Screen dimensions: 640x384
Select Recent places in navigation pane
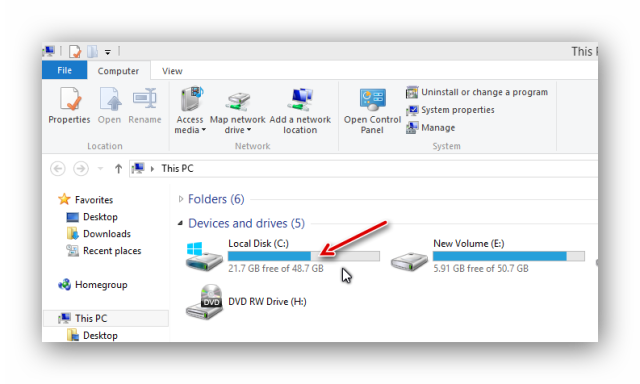click(x=112, y=251)
